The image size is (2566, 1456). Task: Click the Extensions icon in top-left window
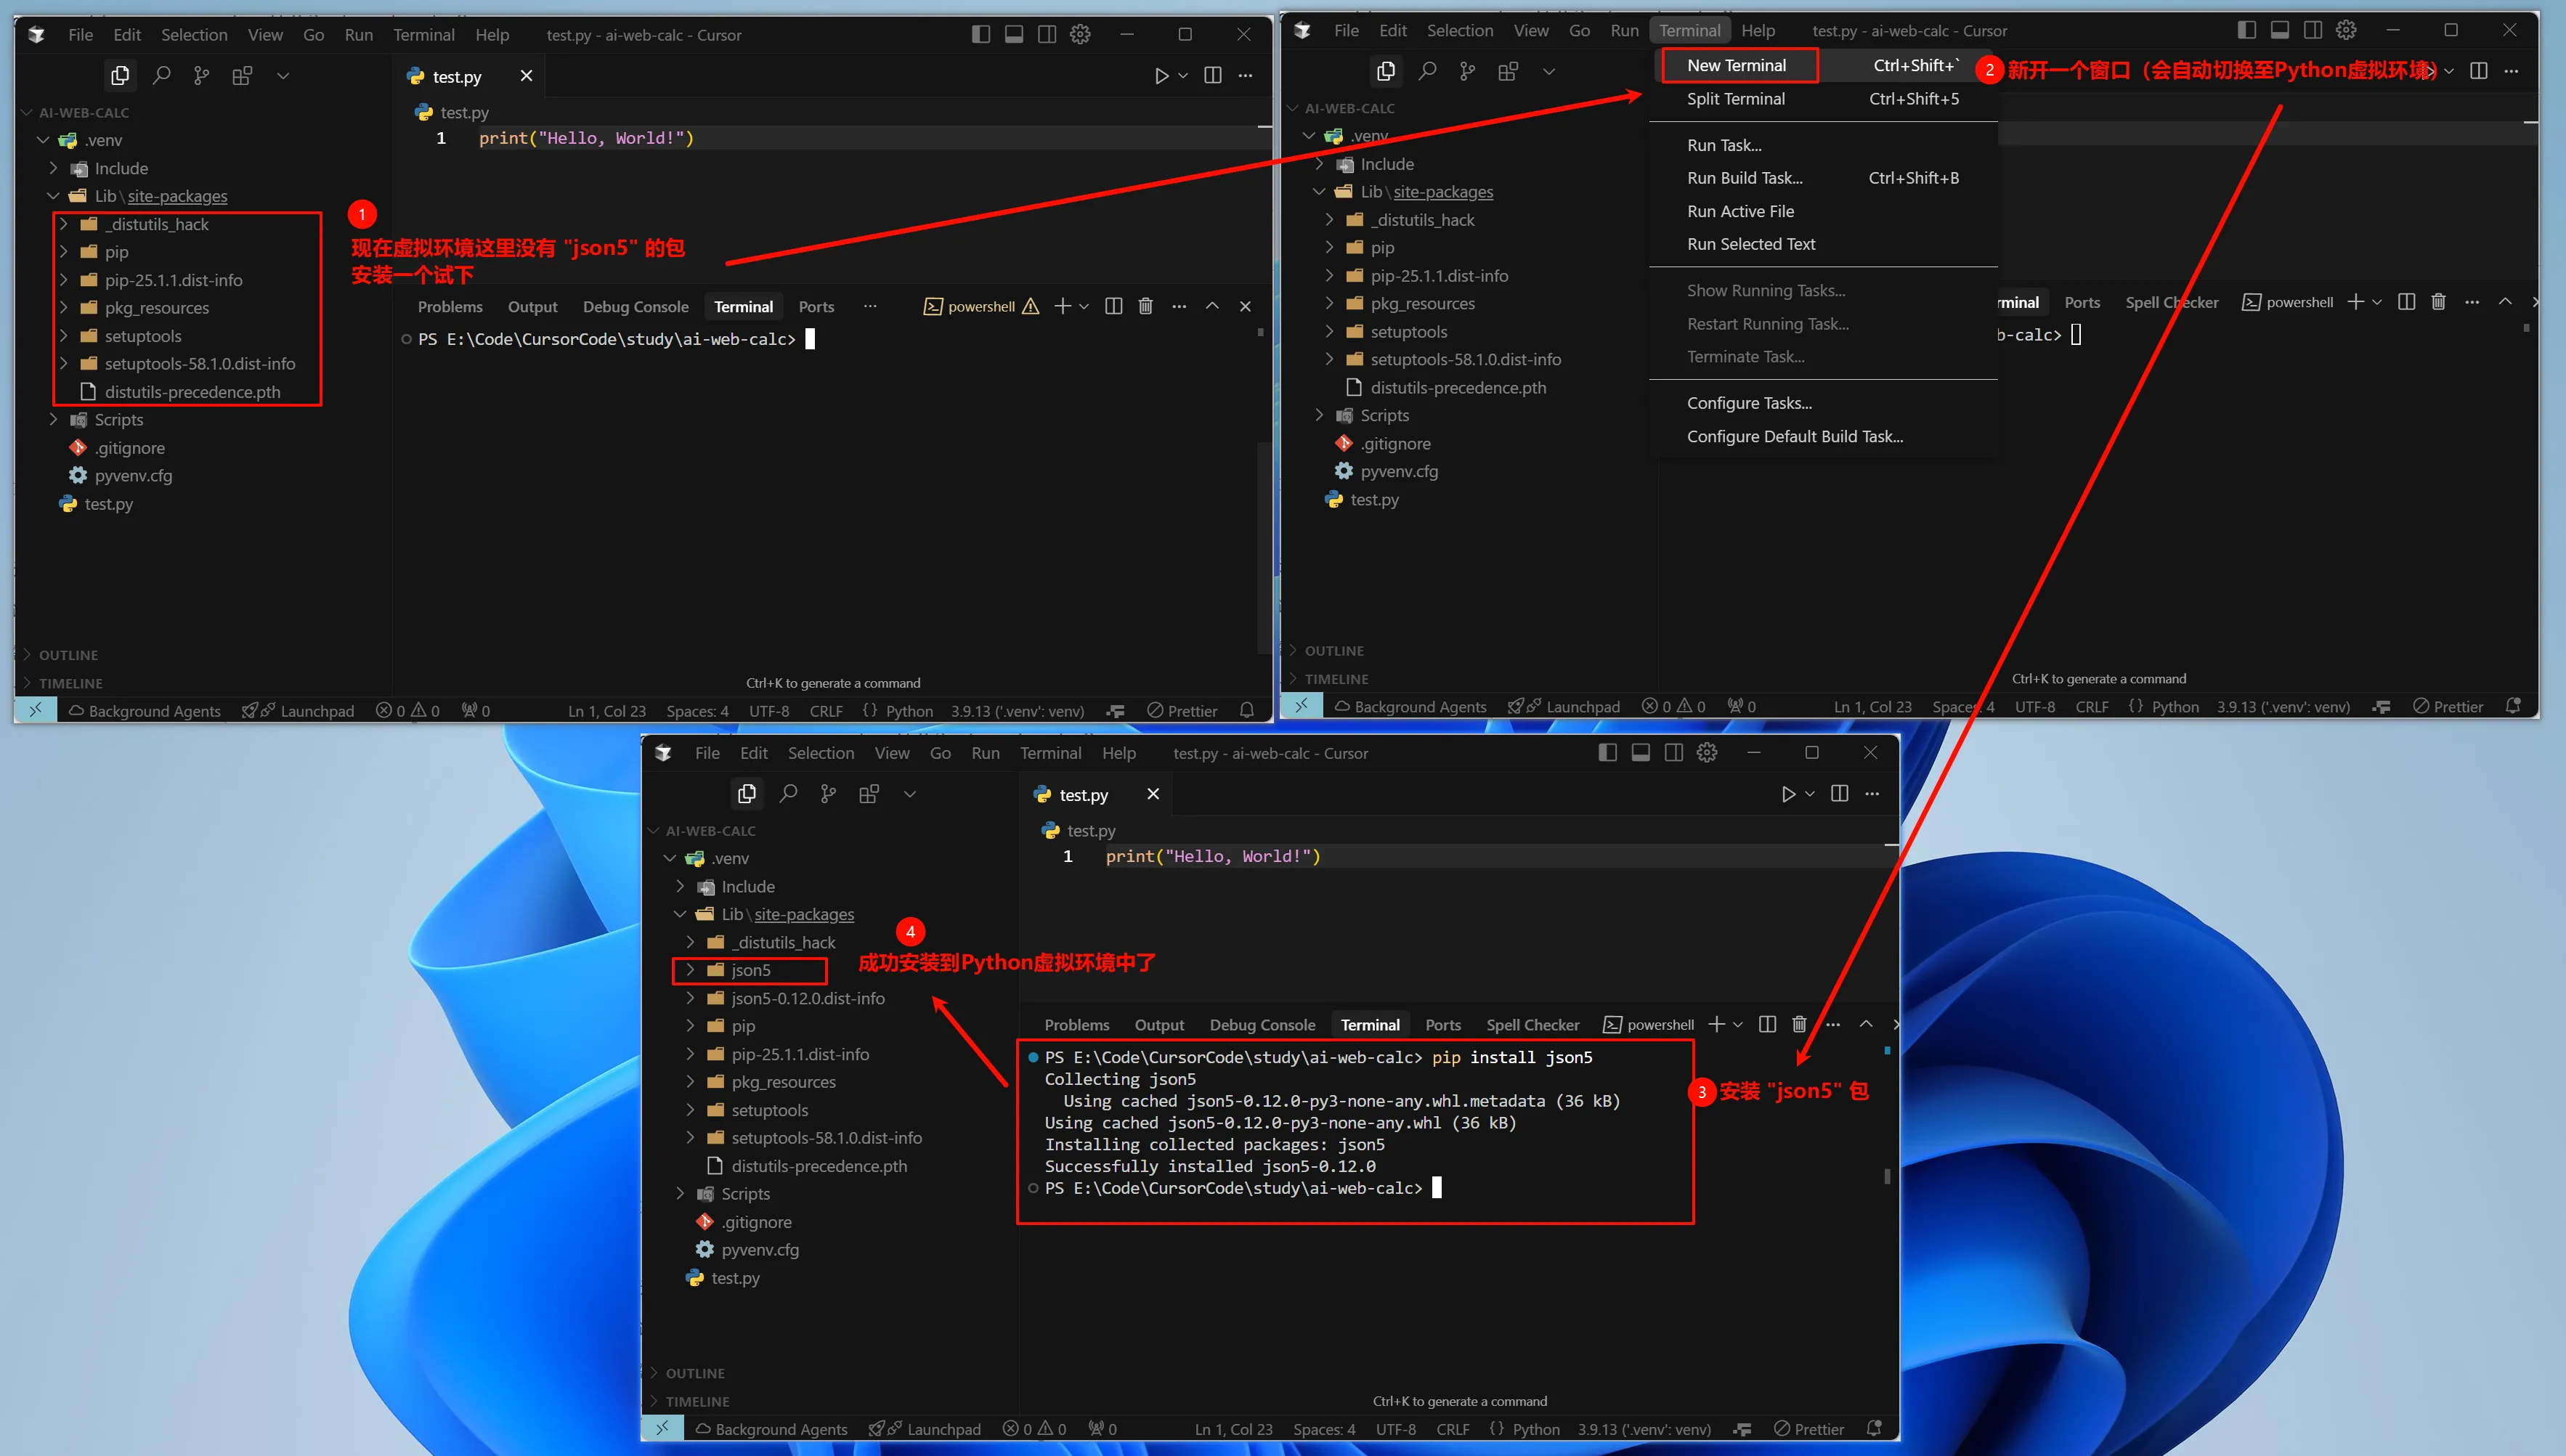242,75
